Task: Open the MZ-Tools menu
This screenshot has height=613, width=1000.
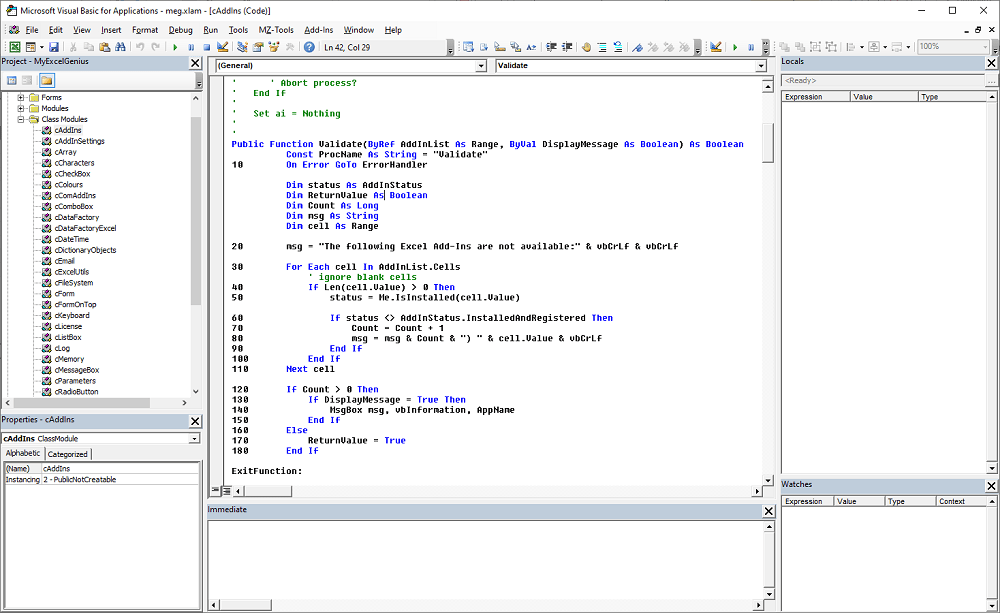Action: [276, 29]
